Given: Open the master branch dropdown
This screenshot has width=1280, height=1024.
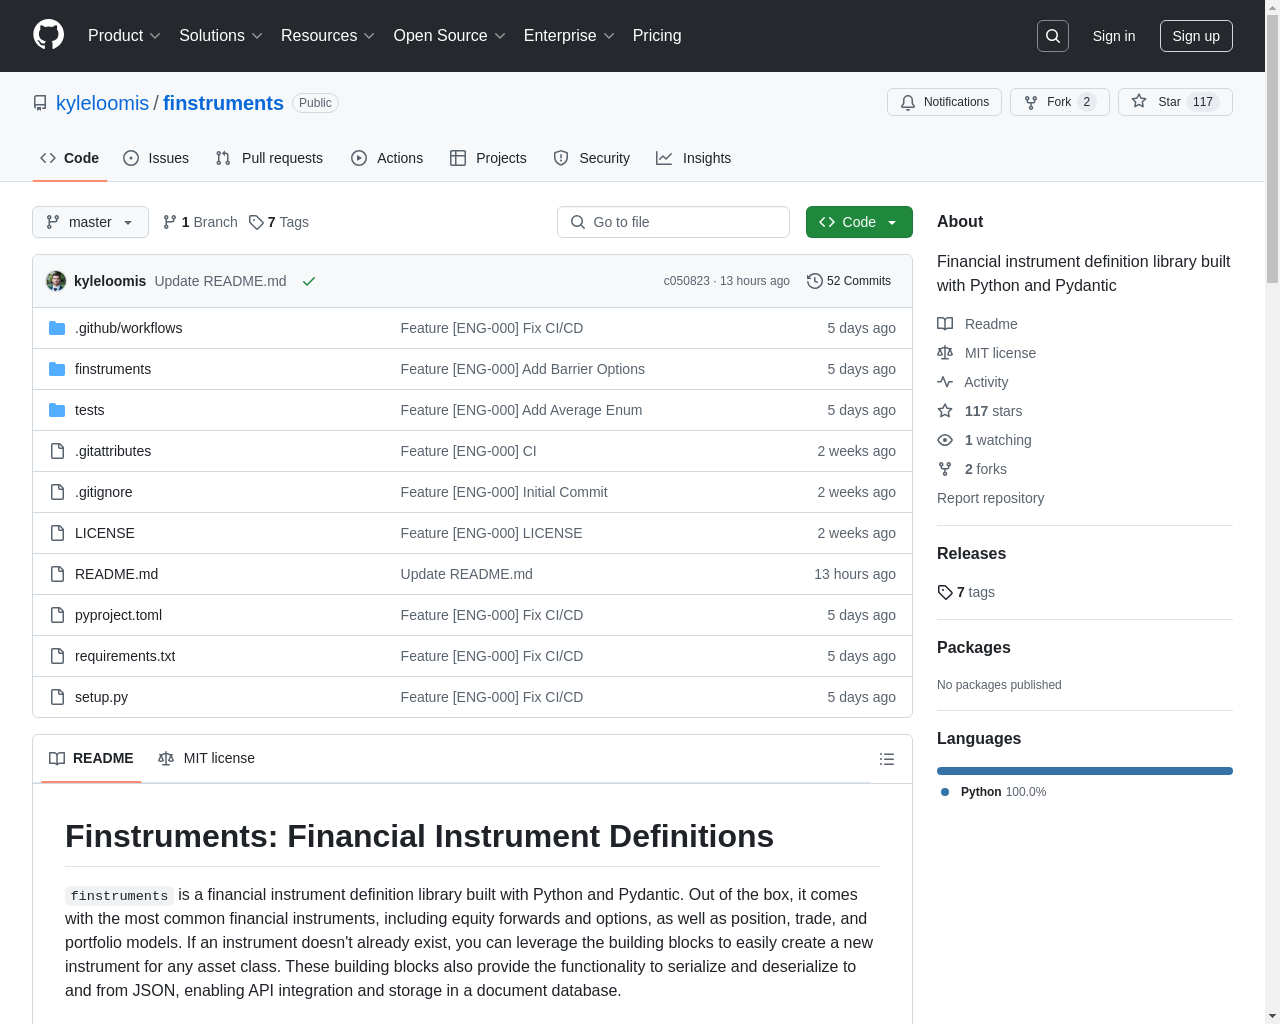Looking at the screenshot, I should pyautogui.click(x=90, y=222).
